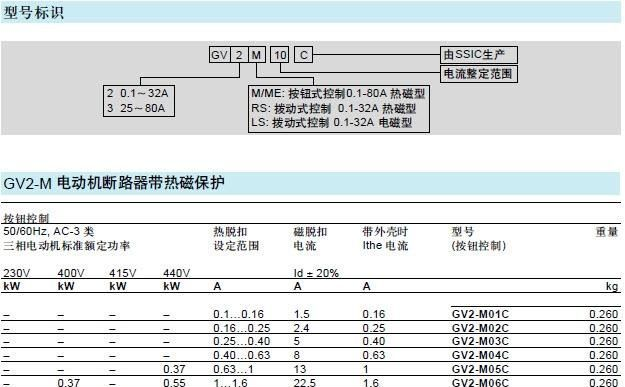Select model GV2-M02C
This screenshot has height=387, width=625.
480,328
